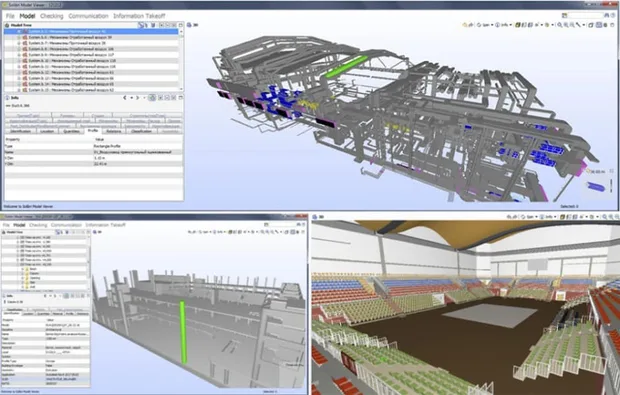The image size is (620, 395).
Task: Switch to Checking layout in top window
Action: tap(52, 16)
